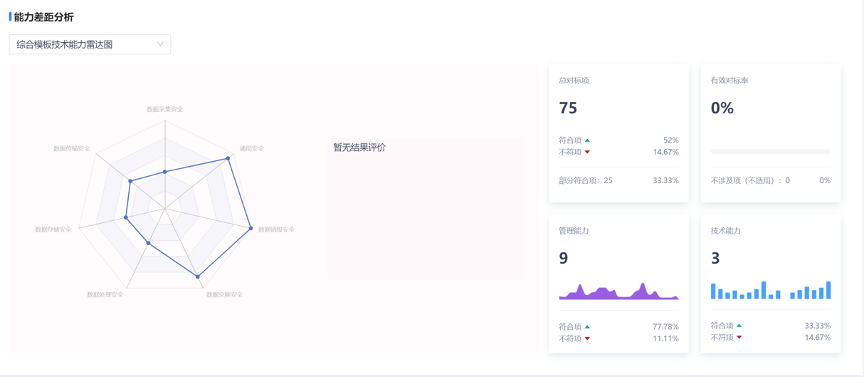Click the radar point on 数据采集安全 axis
The width and height of the screenshot is (864, 377).
point(165,172)
